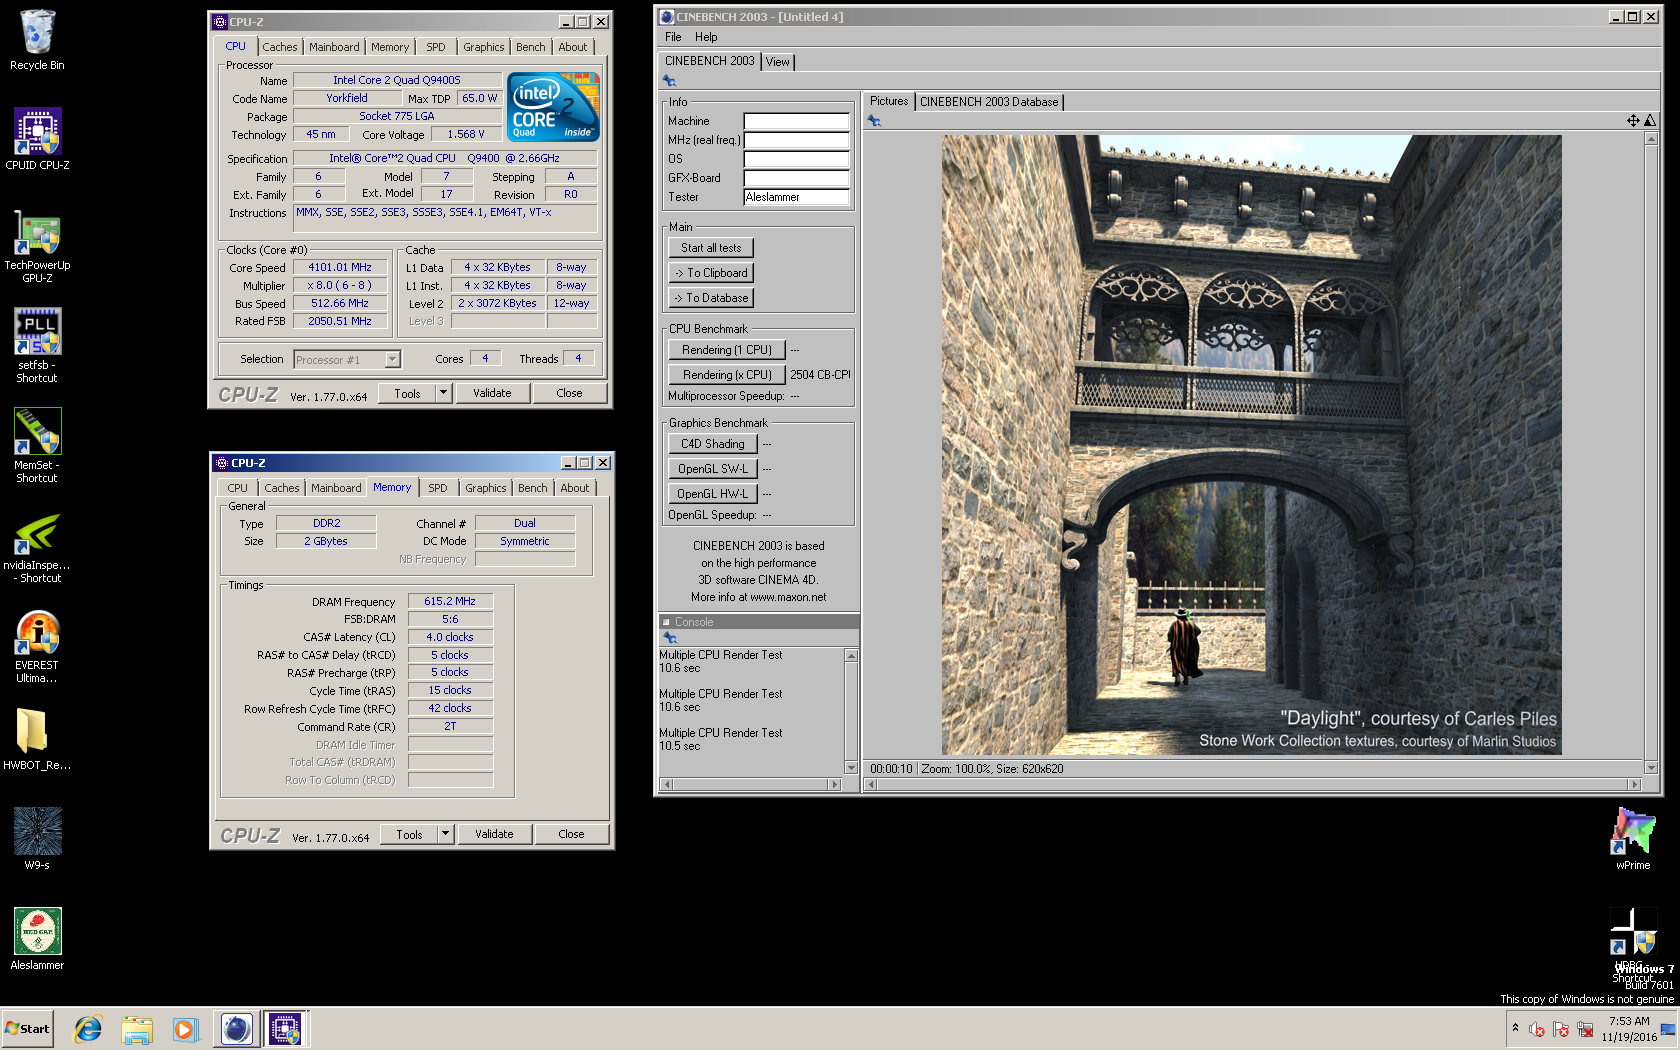This screenshot has width=1680, height=1050.
Task: Click the Tester field containing Aleslammer
Action: 796,197
